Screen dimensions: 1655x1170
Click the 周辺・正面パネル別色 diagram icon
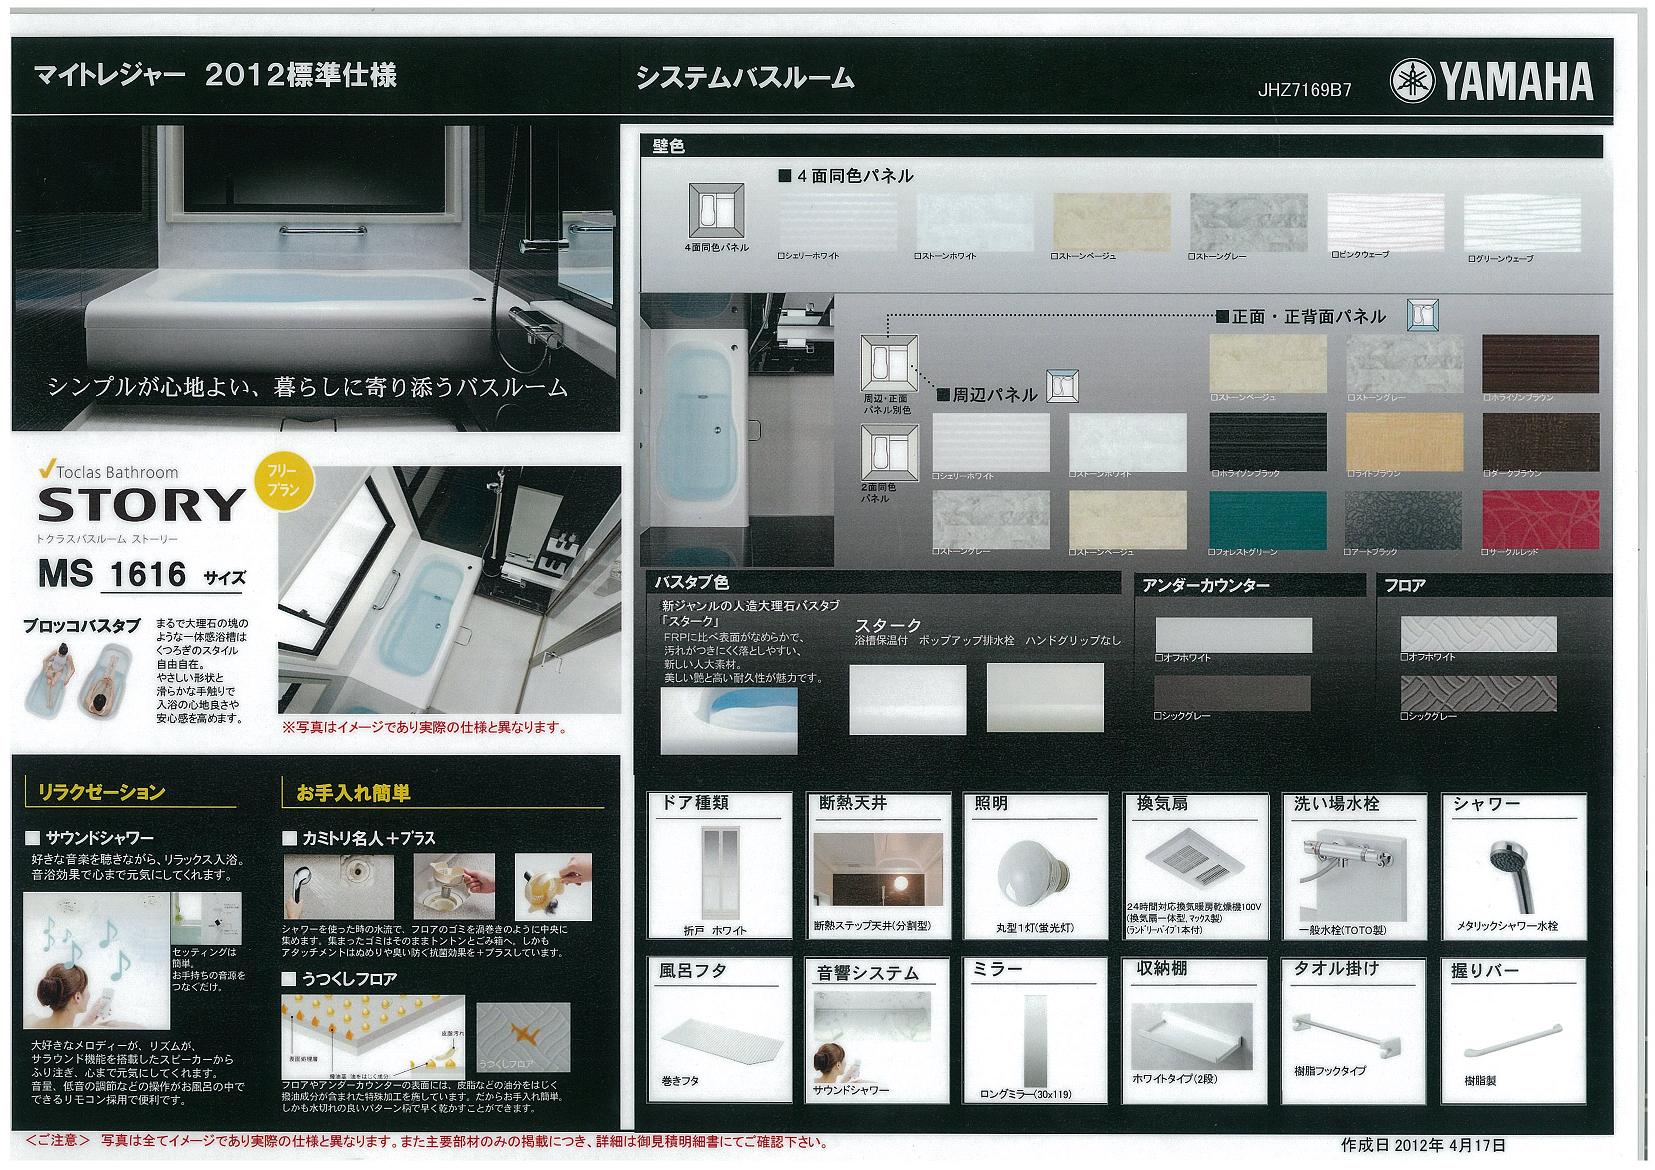889,362
